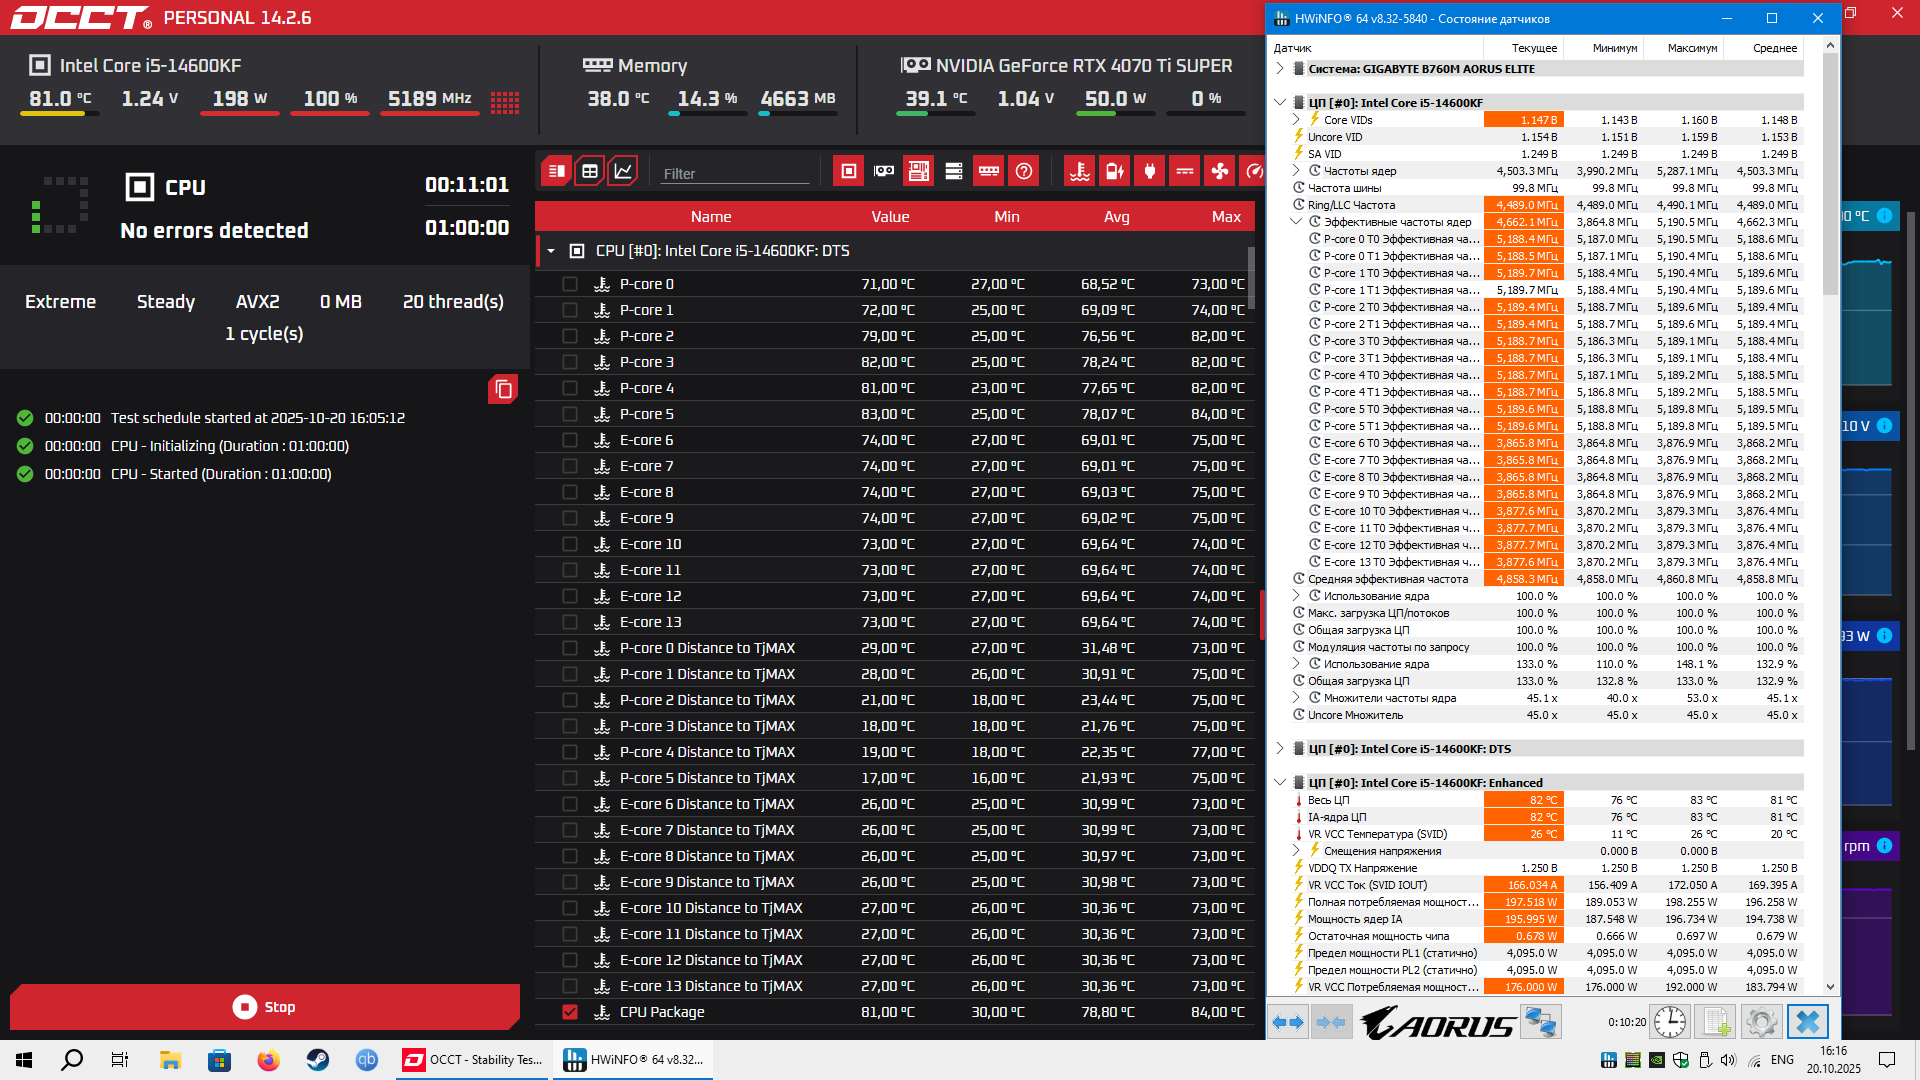Enable the E-core 6 checkbox

(x=570, y=440)
